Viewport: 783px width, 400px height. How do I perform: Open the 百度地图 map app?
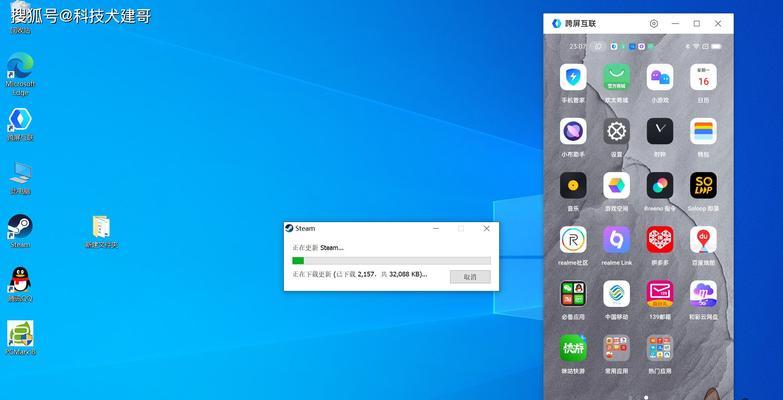pyautogui.click(x=703, y=240)
